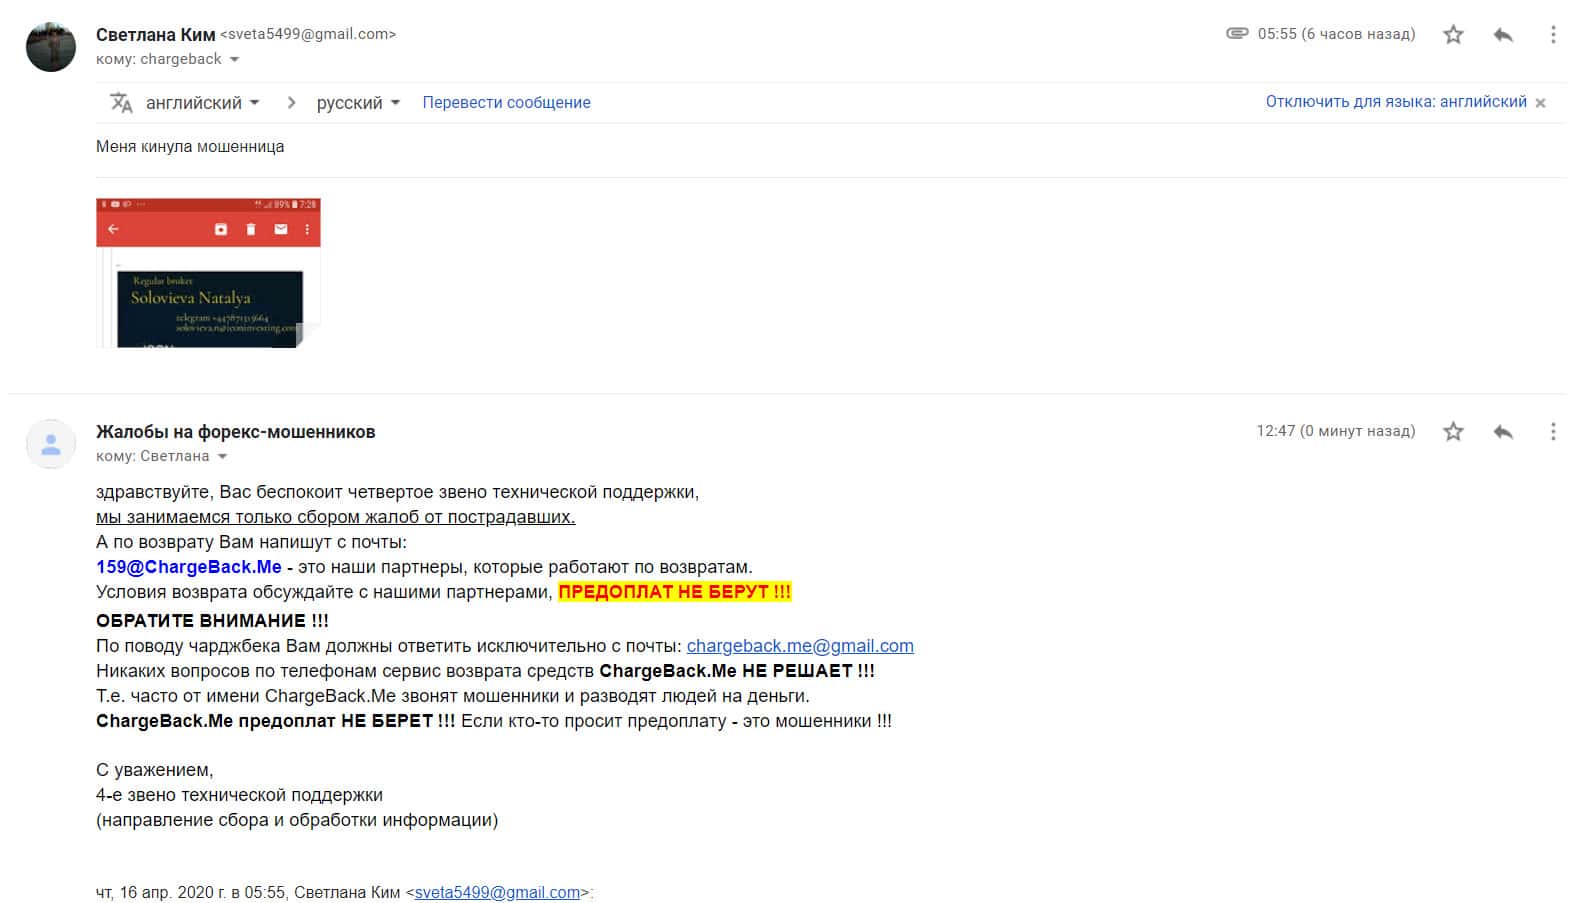The width and height of the screenshot is (1584, 903).
Task: Click the message text 'Меня кинула мошенница'
Action: click(190, 146)
